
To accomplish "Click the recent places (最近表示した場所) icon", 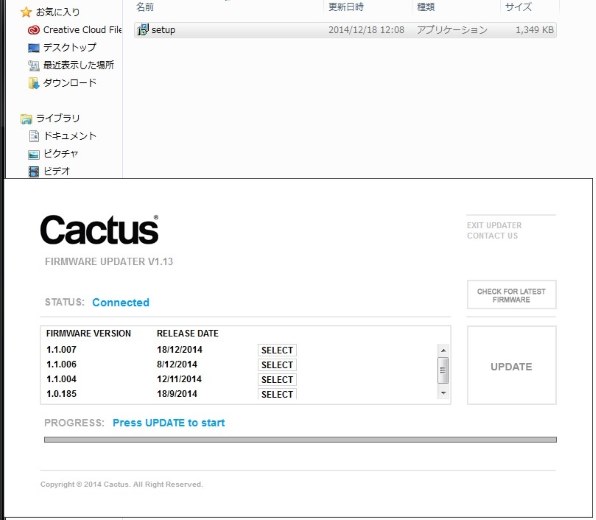I will (34, 65).
